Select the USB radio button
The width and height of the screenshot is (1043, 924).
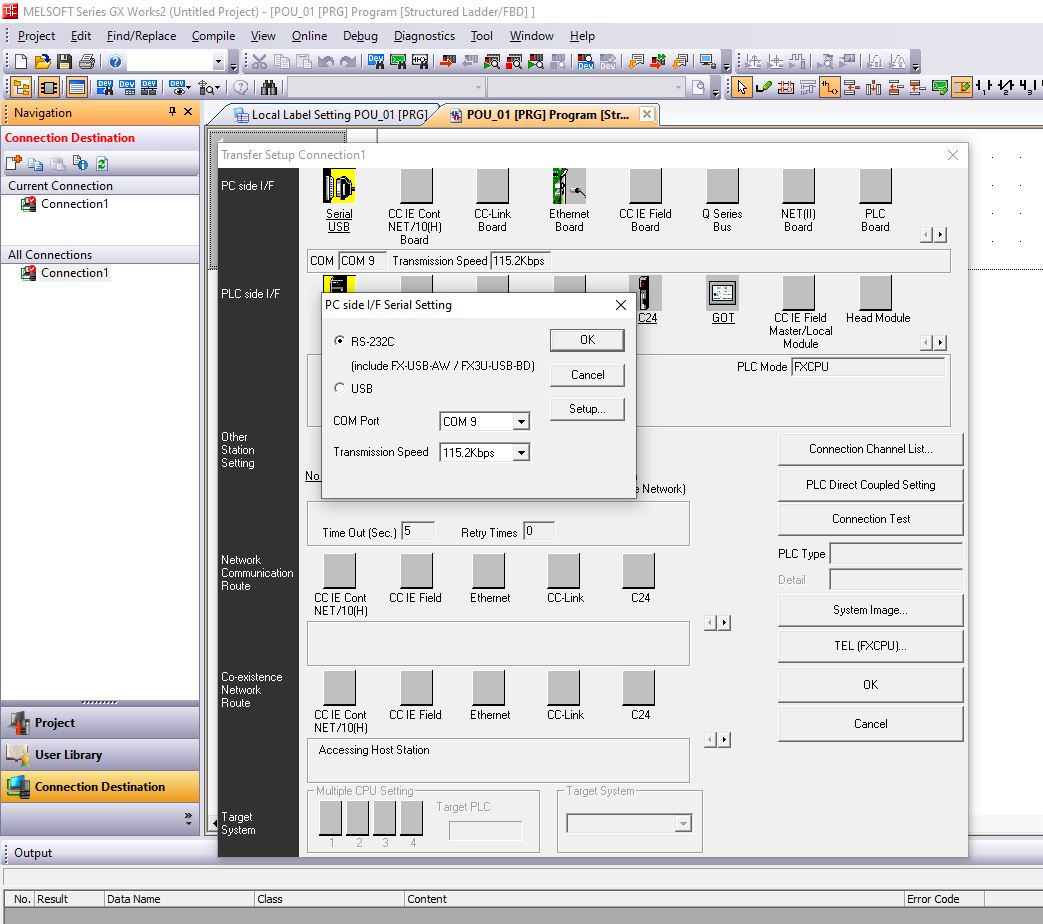click(x=340, y=388)
